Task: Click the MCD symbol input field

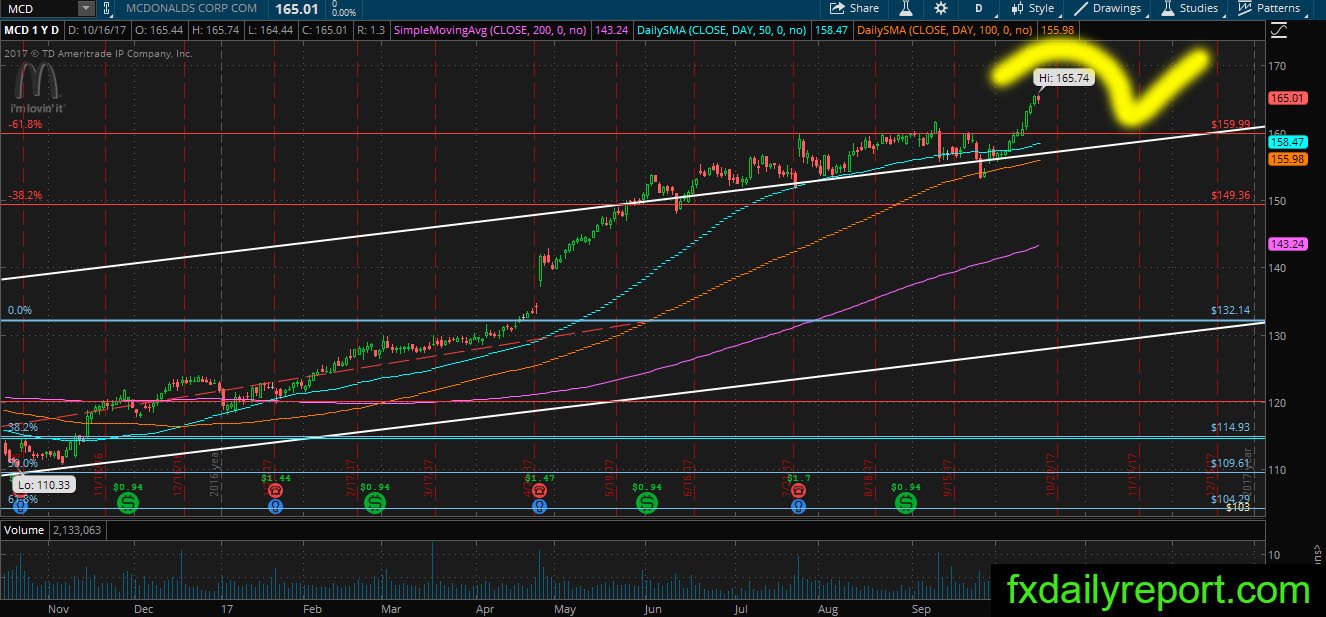Action: pyautogui.click(x=39, y=8)
